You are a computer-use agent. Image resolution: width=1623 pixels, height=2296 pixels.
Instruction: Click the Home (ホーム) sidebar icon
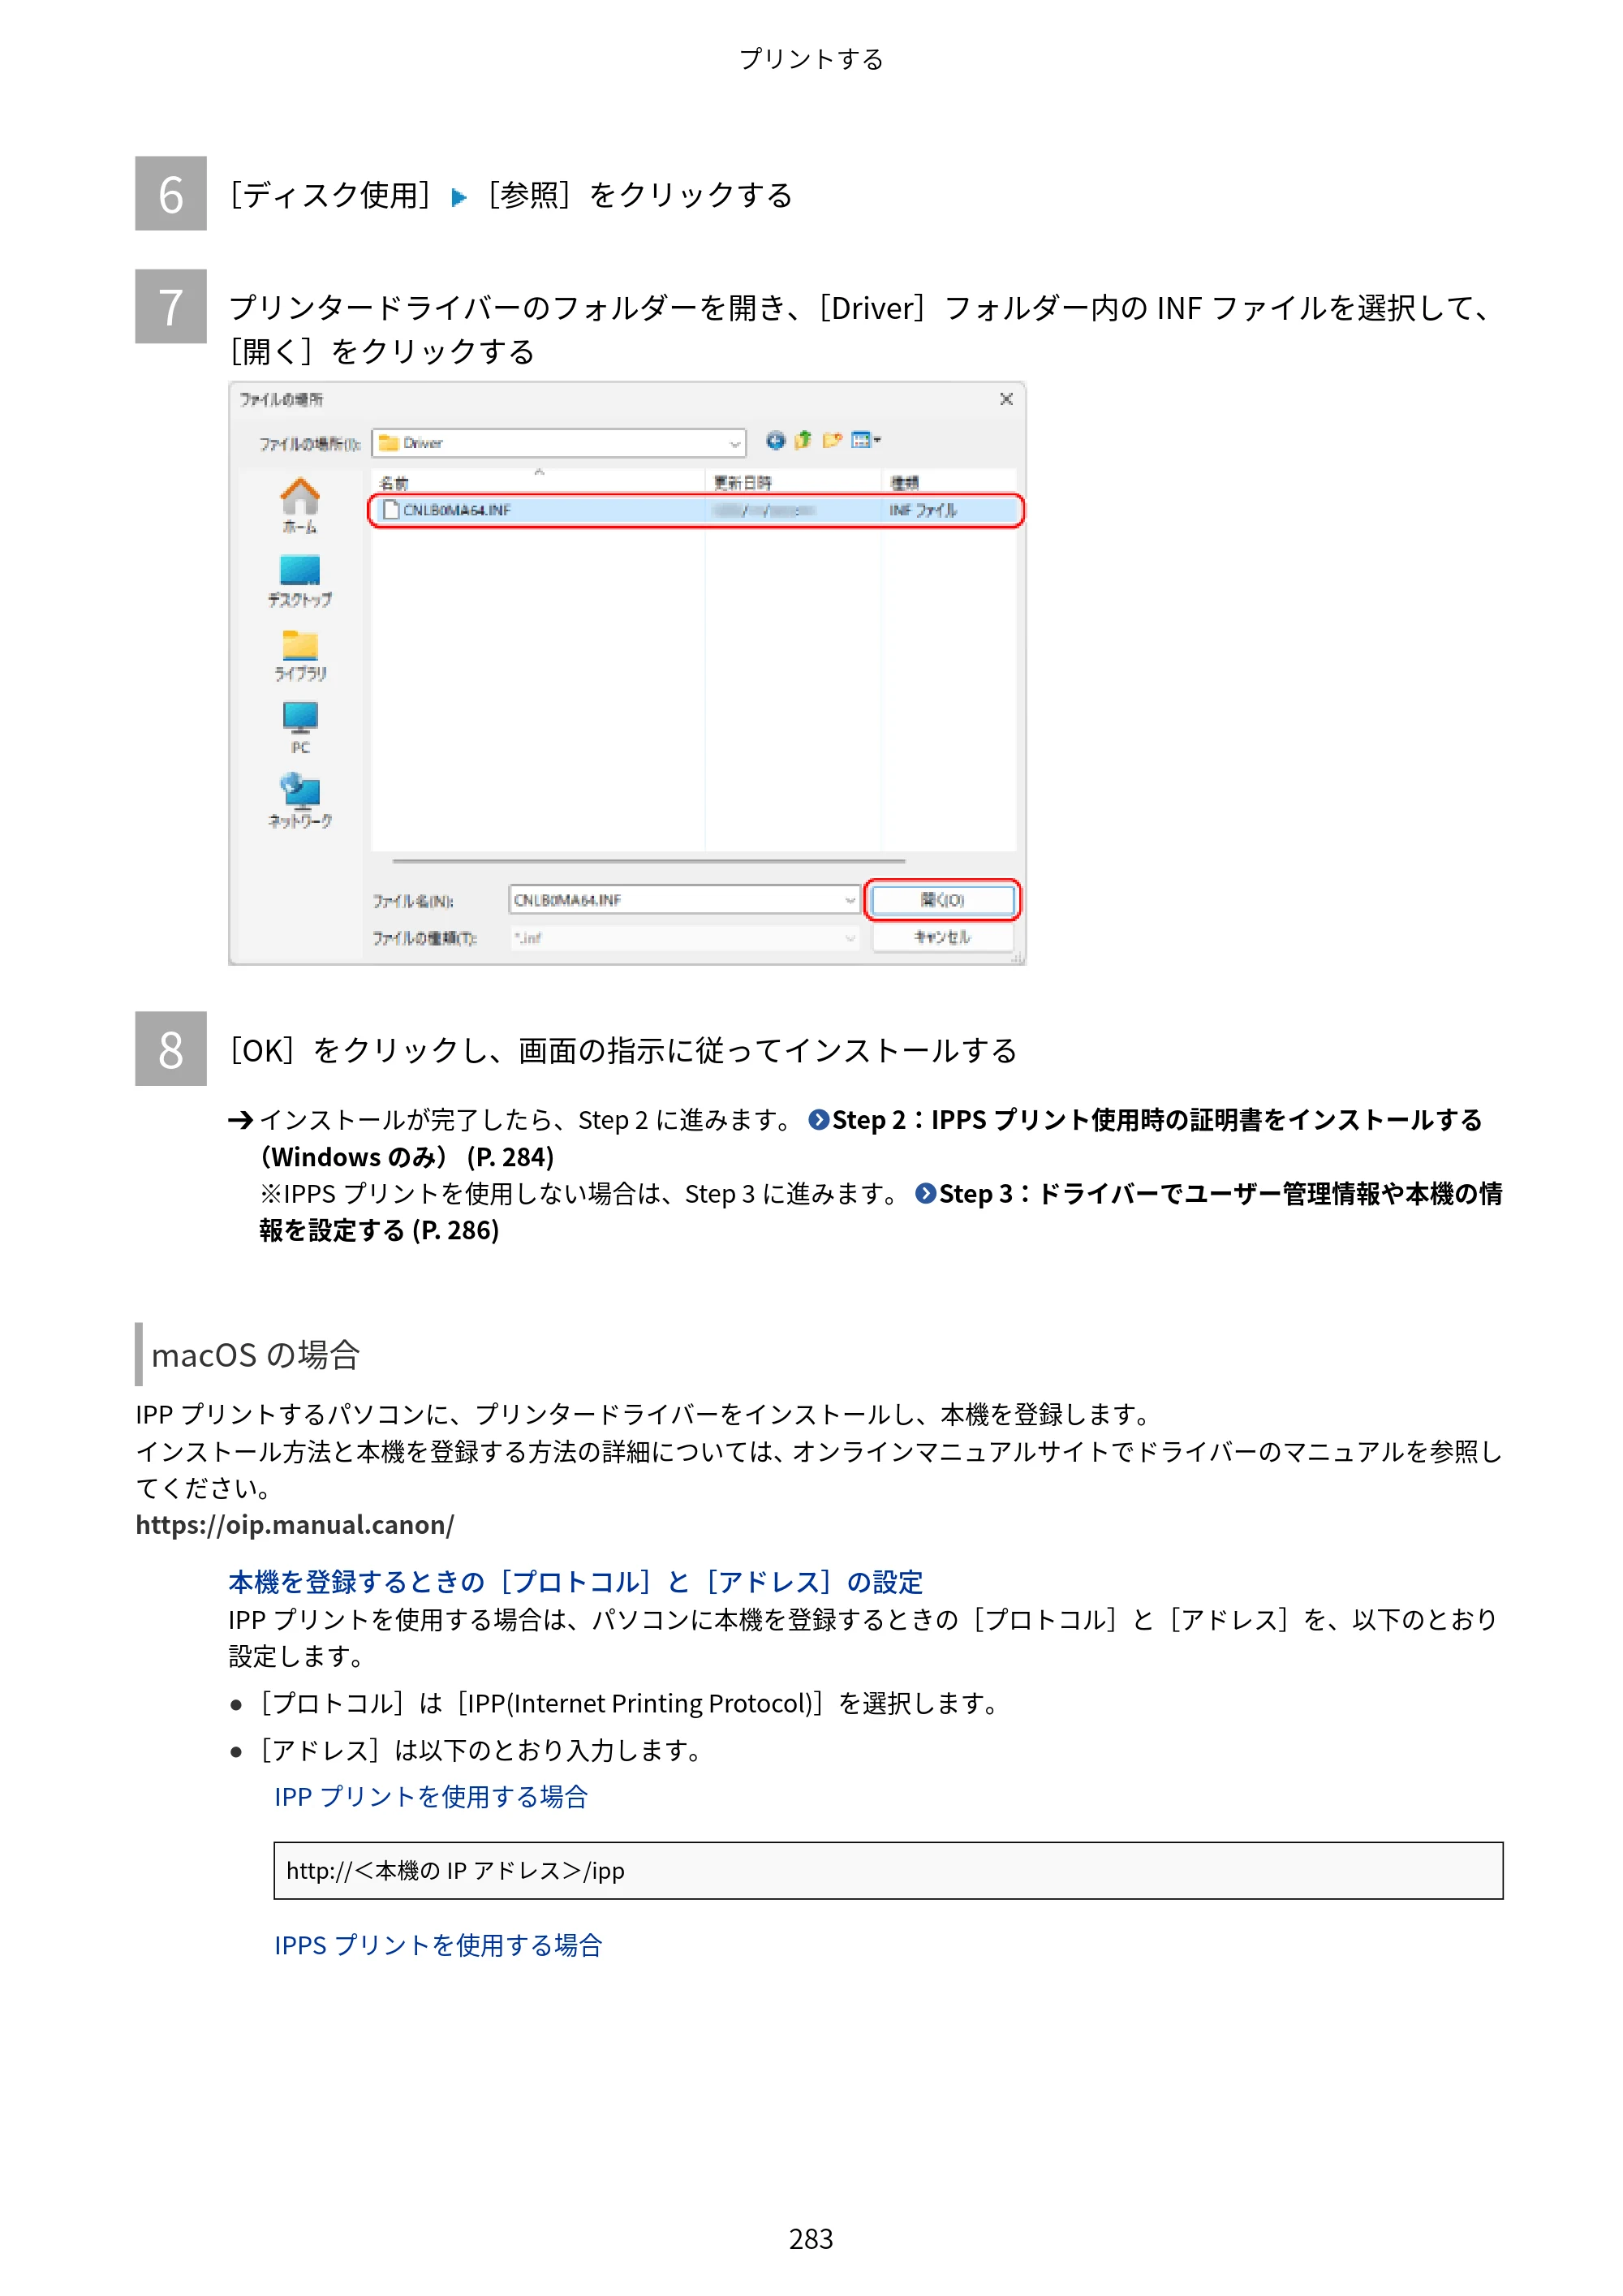(299, 504)
